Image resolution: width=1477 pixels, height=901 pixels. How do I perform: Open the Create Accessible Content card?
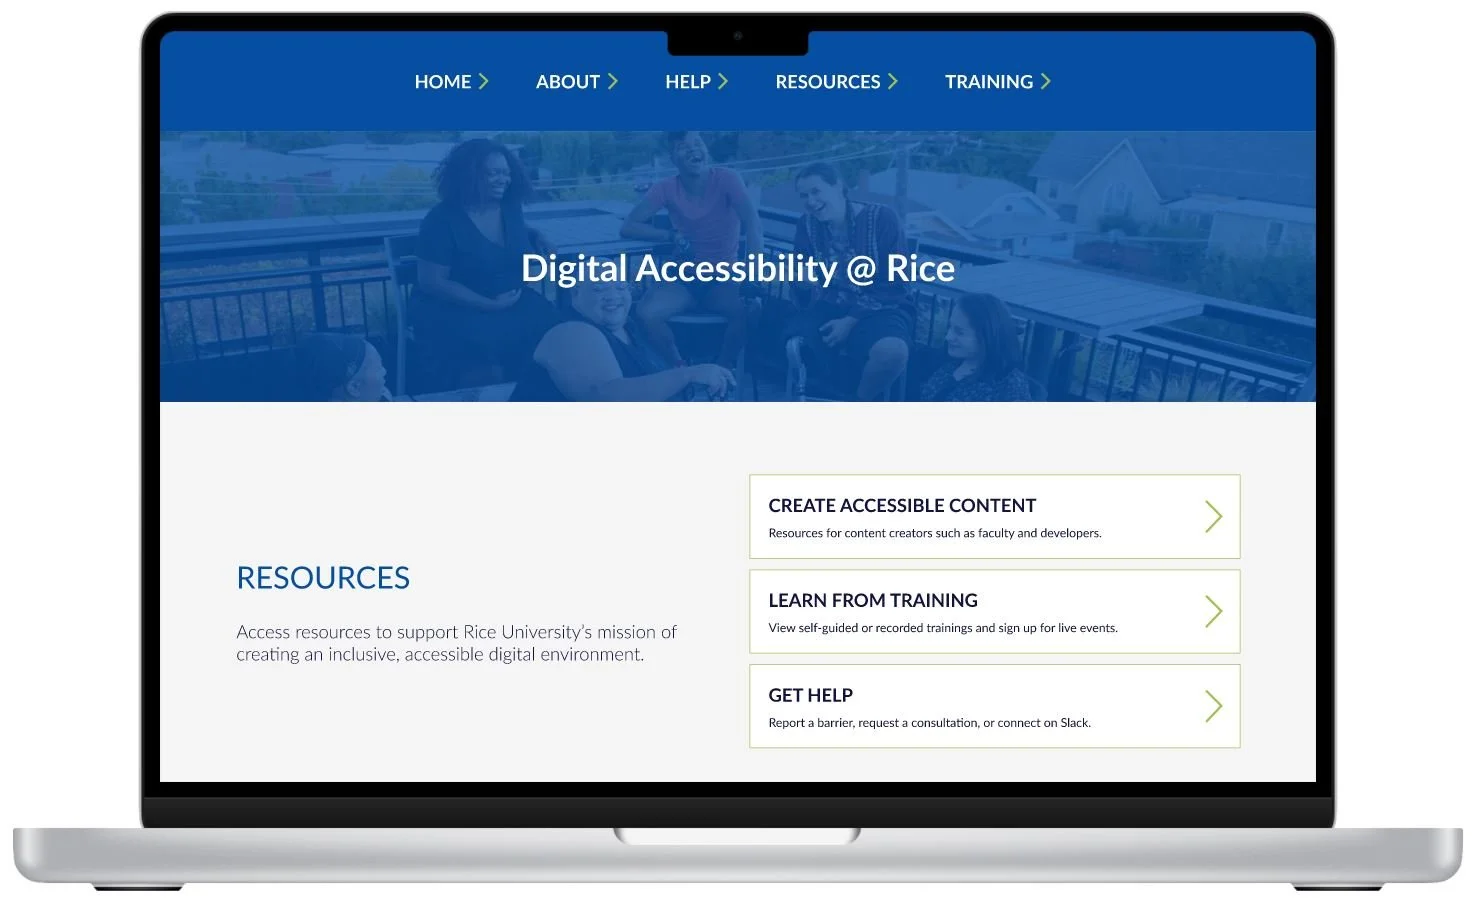pos(995,517)
